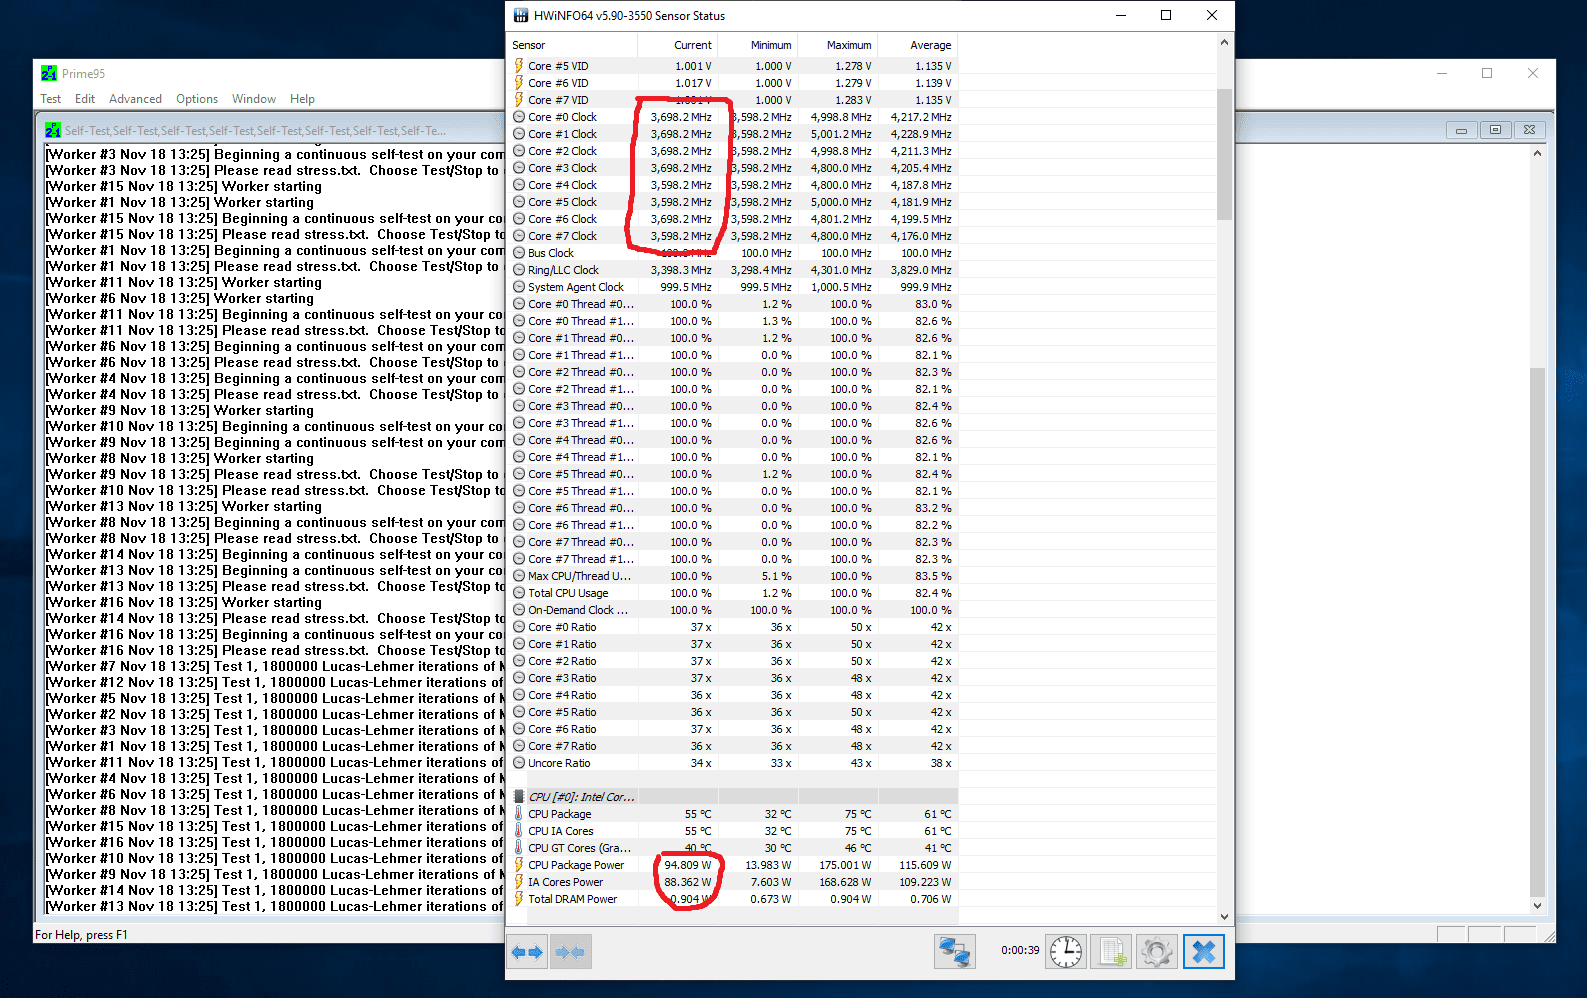Click the 175.001 W maximum power value
The width and height of the screenshot is (1587, 998).
(x=845, y=865)
